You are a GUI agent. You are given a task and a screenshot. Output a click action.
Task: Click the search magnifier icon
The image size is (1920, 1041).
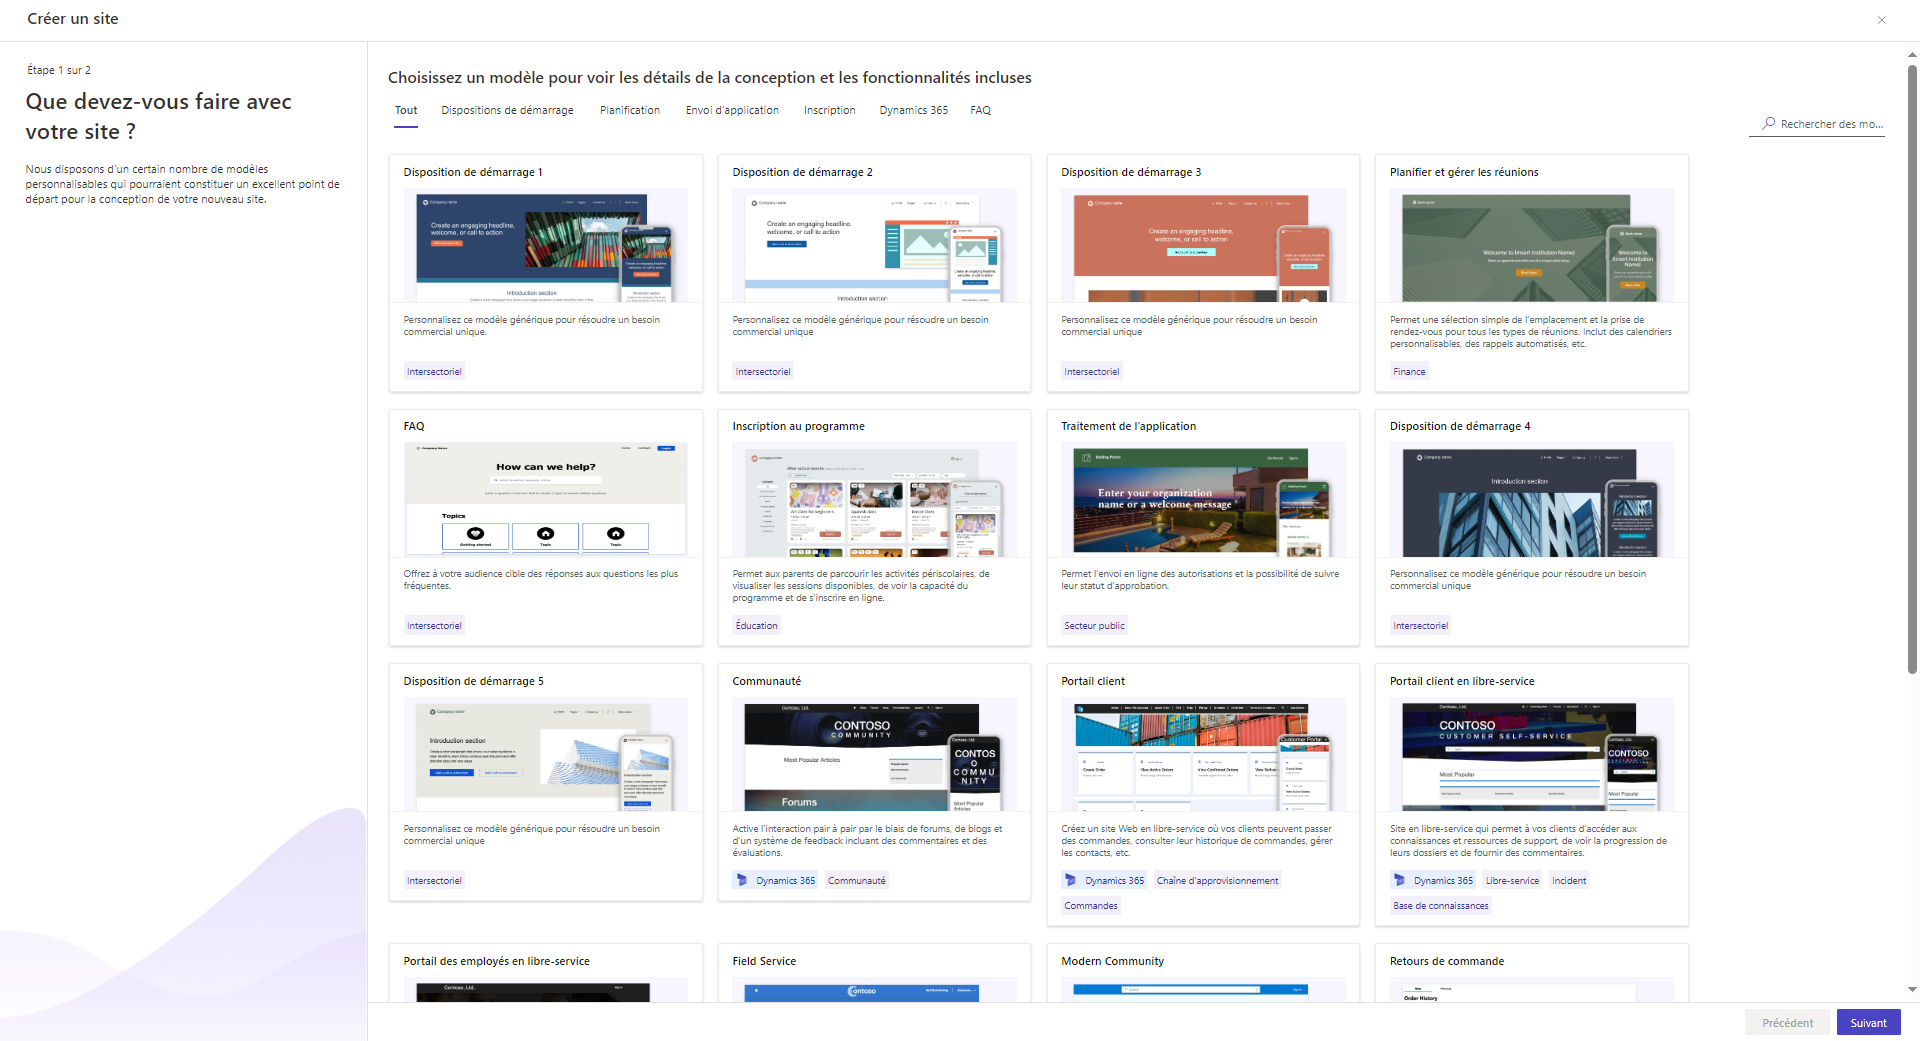pos(1770,124)
